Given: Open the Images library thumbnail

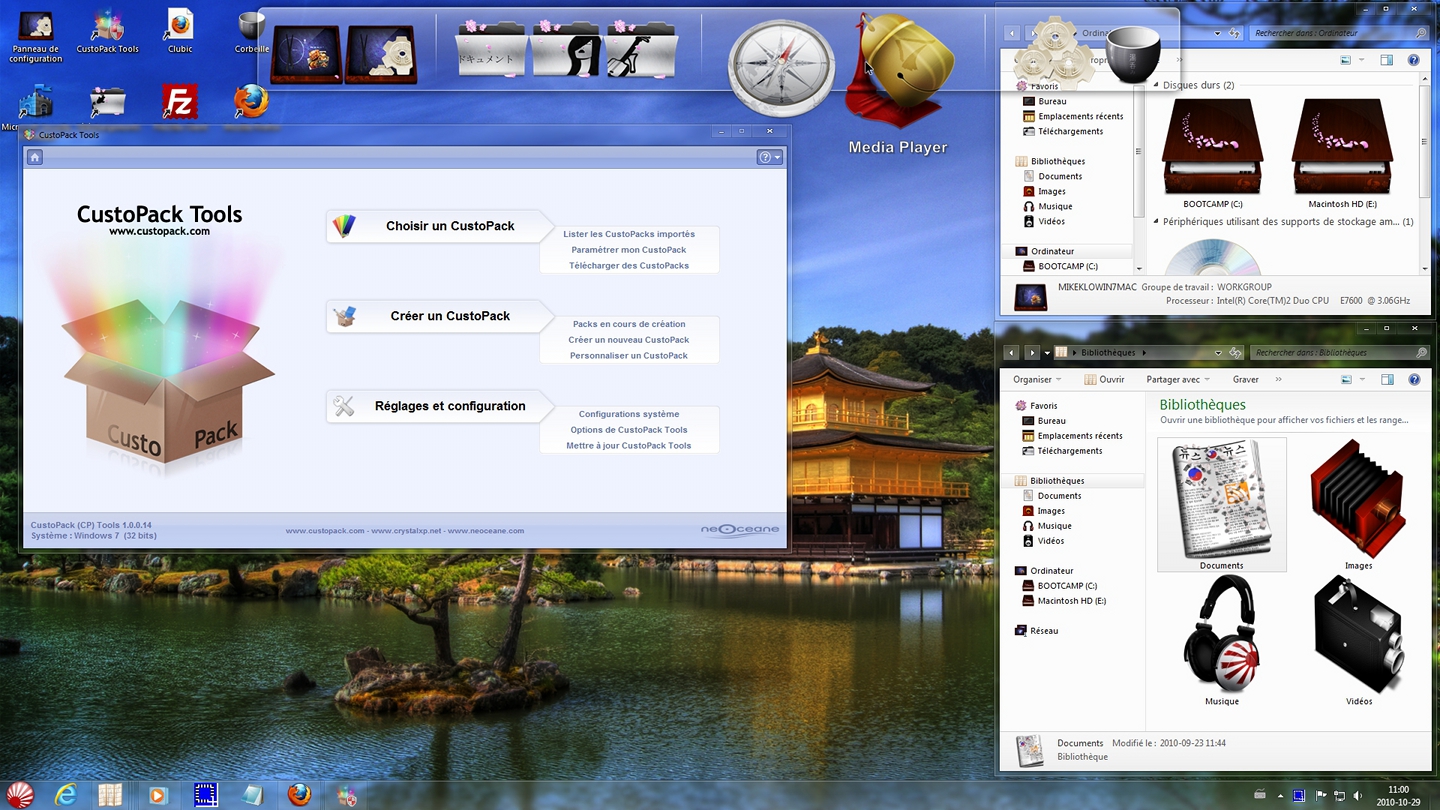Looking at the screenshot, I should point(1358,504).
